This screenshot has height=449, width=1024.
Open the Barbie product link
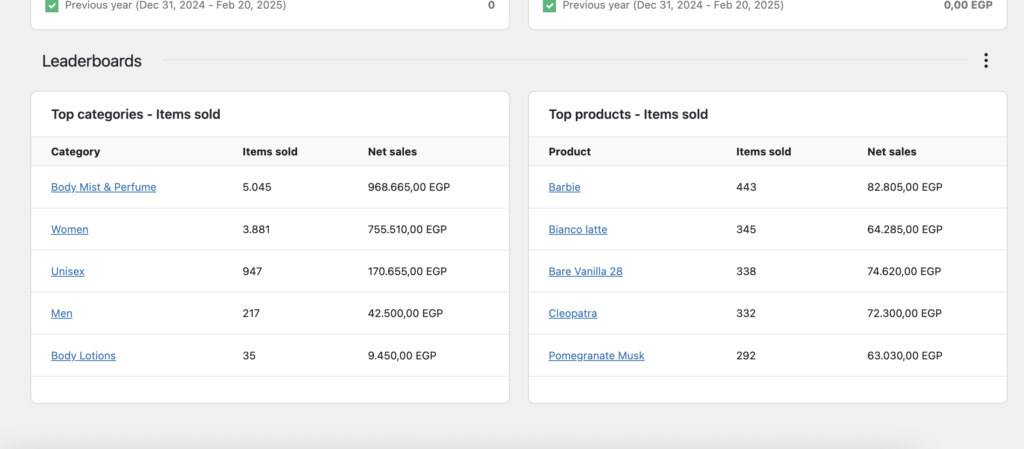pos(564,187)
